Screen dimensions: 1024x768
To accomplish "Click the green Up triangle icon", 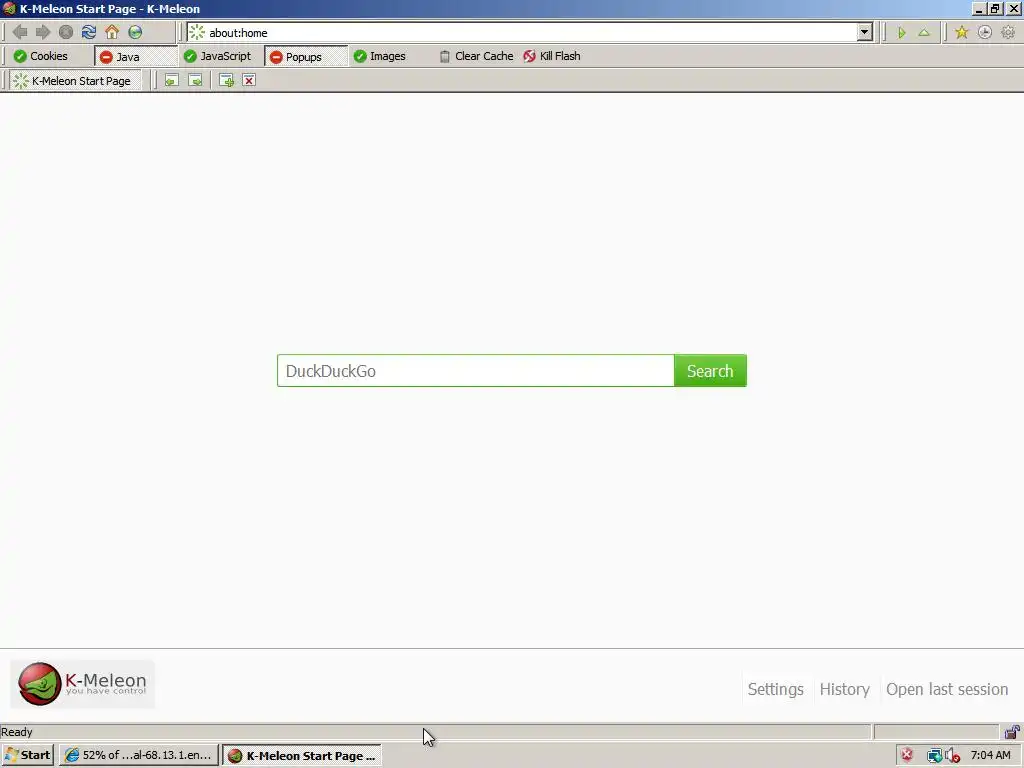I will coord(924,33).
